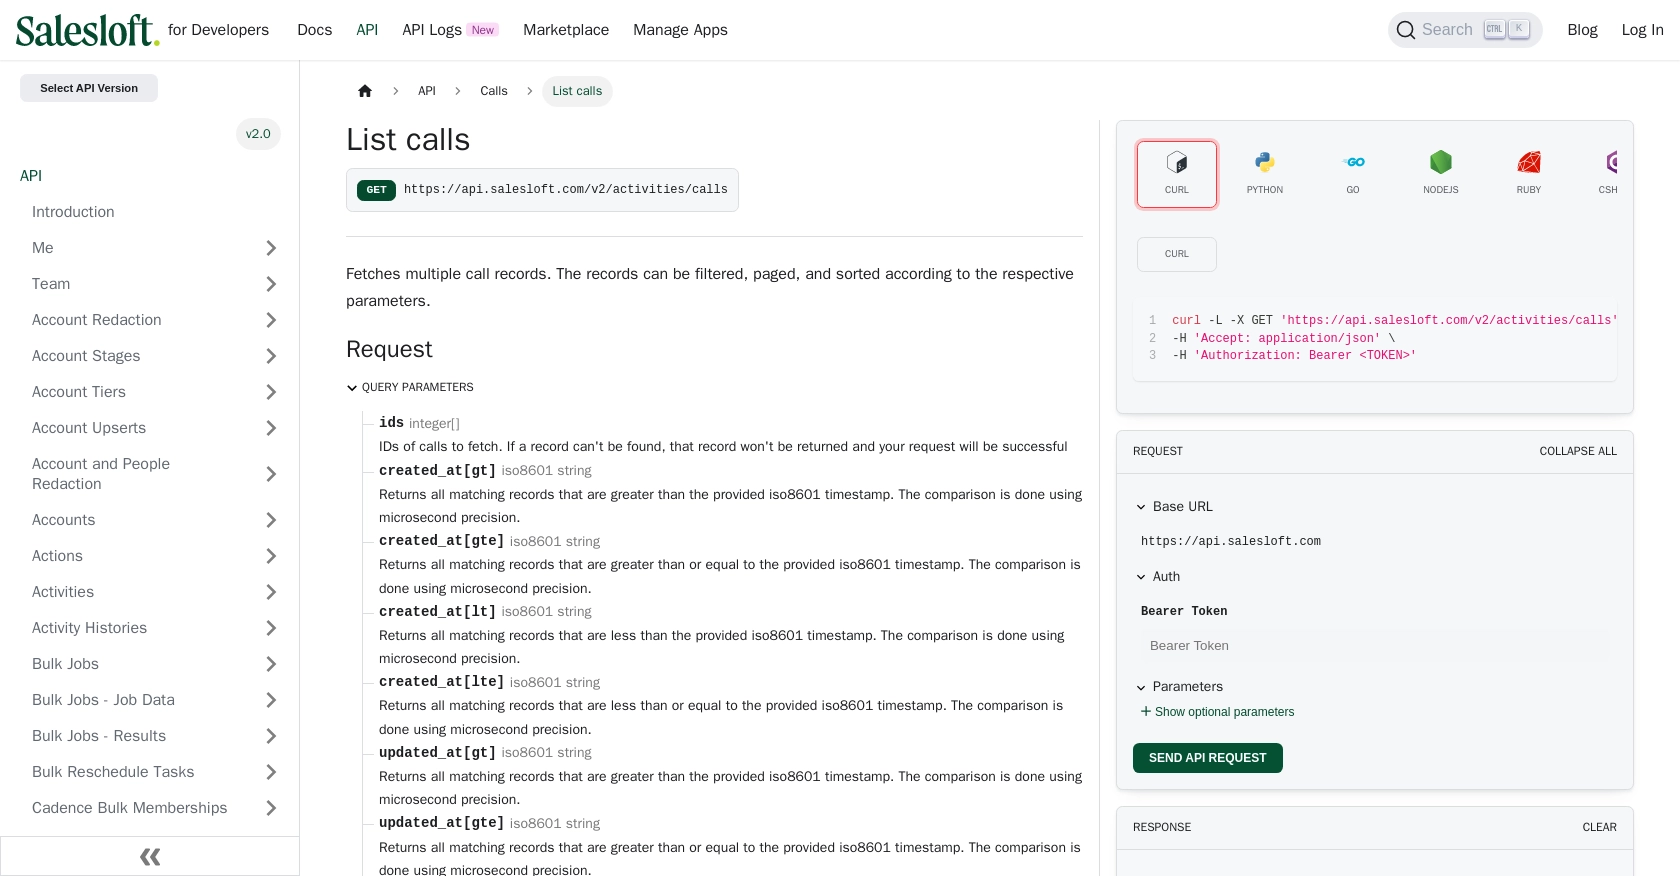Viewport: 1680px width, 876px height.
Task: Click the search magnifier icon
Action: [1406, 30]
